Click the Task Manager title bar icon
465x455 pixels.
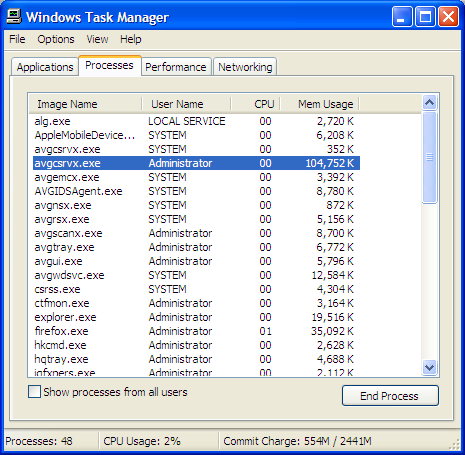(x=14, y=17)
